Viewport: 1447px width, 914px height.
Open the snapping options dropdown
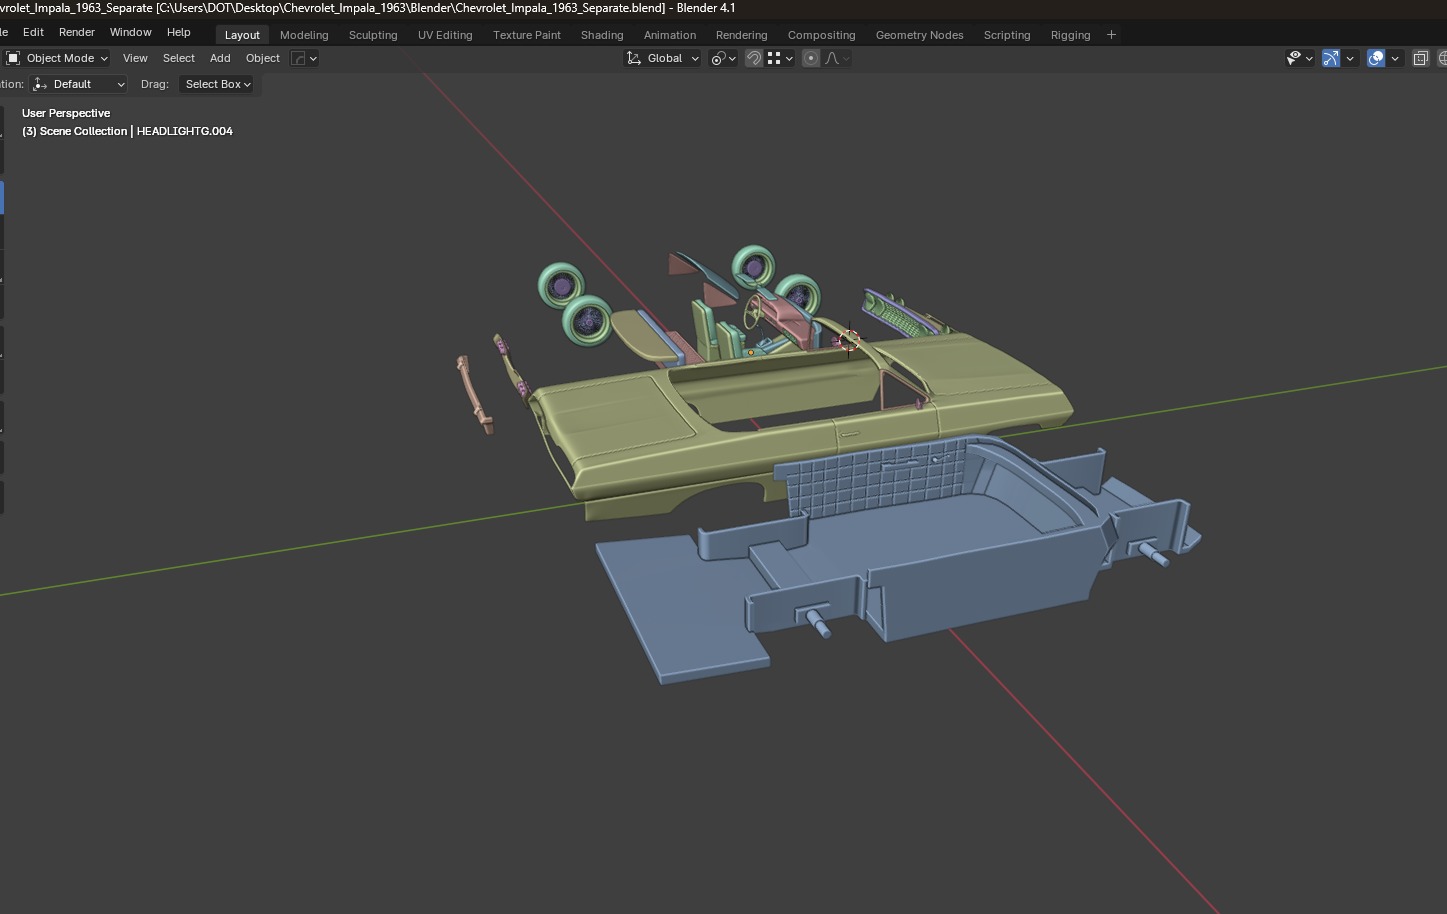pos(780,58)
